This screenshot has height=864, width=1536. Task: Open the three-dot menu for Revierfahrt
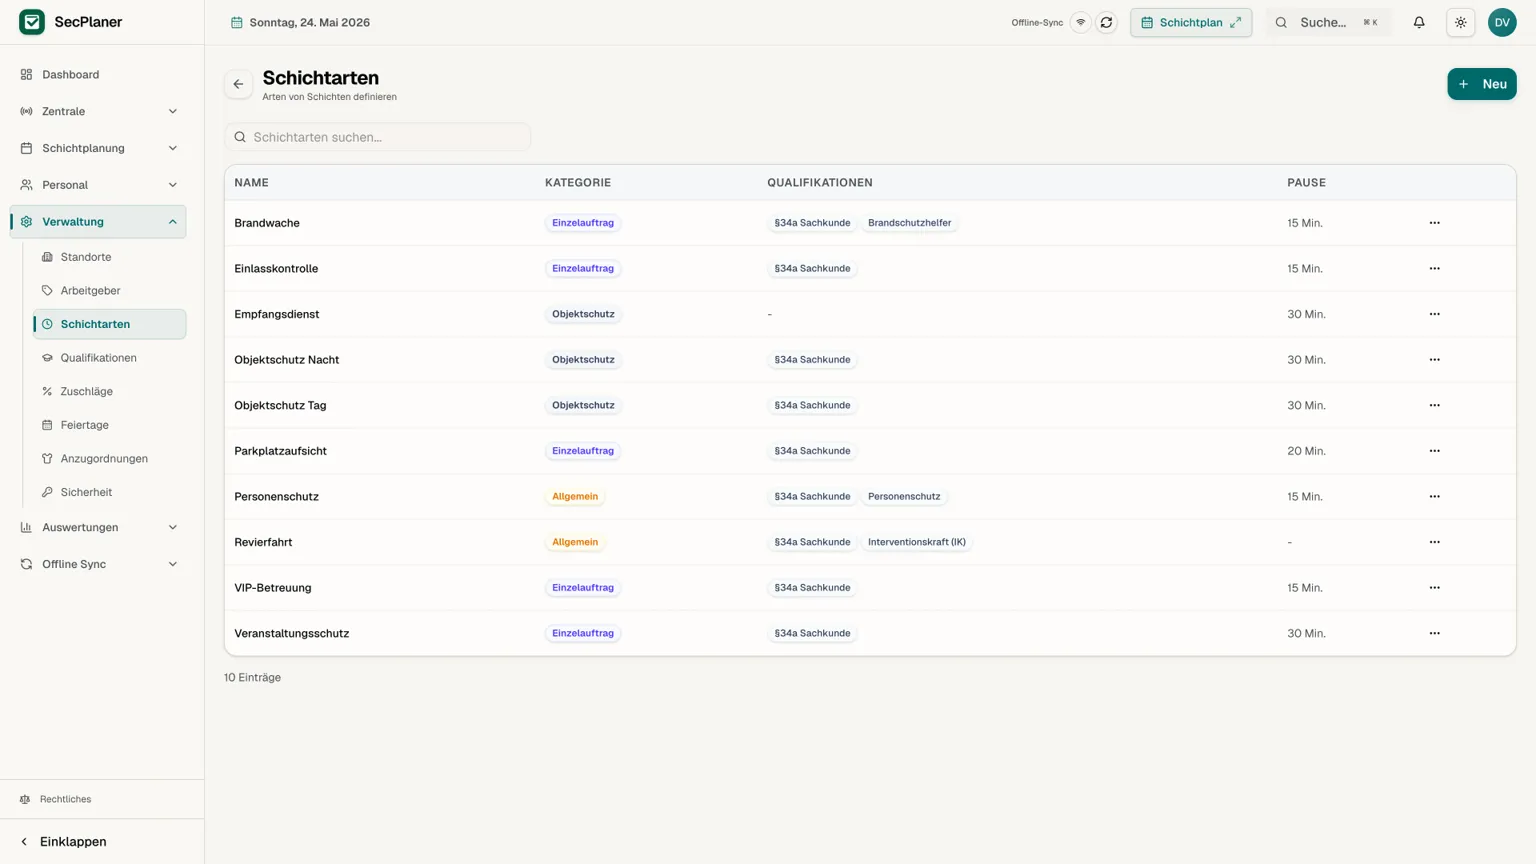(1434, 542)
